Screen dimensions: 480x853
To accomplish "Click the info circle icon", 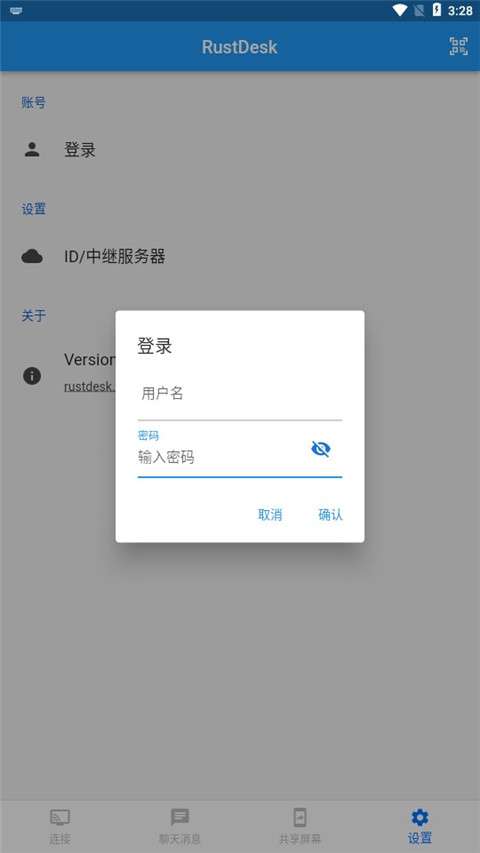I will click(32, 375).
